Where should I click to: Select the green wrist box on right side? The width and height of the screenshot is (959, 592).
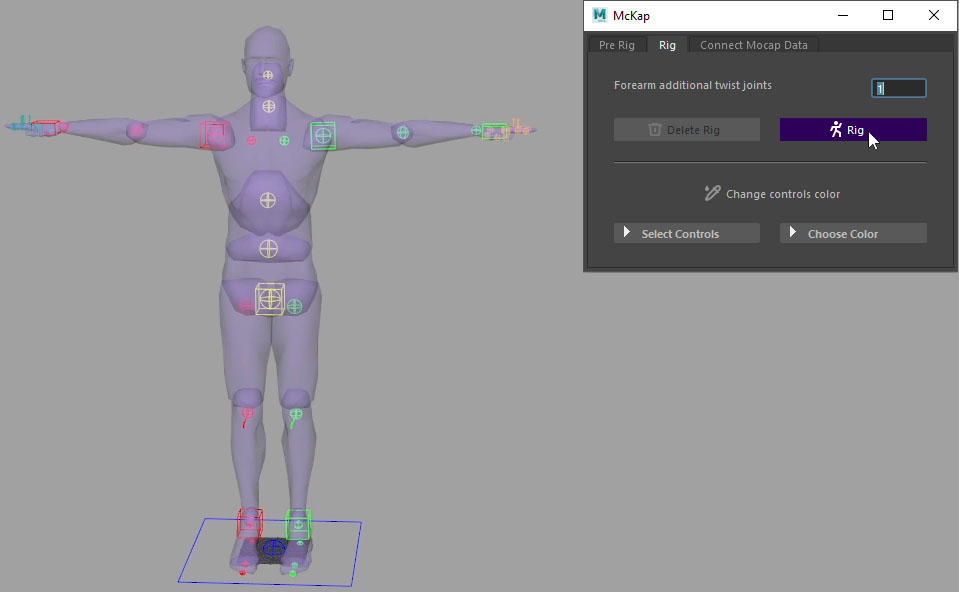[x=495, y=131]
